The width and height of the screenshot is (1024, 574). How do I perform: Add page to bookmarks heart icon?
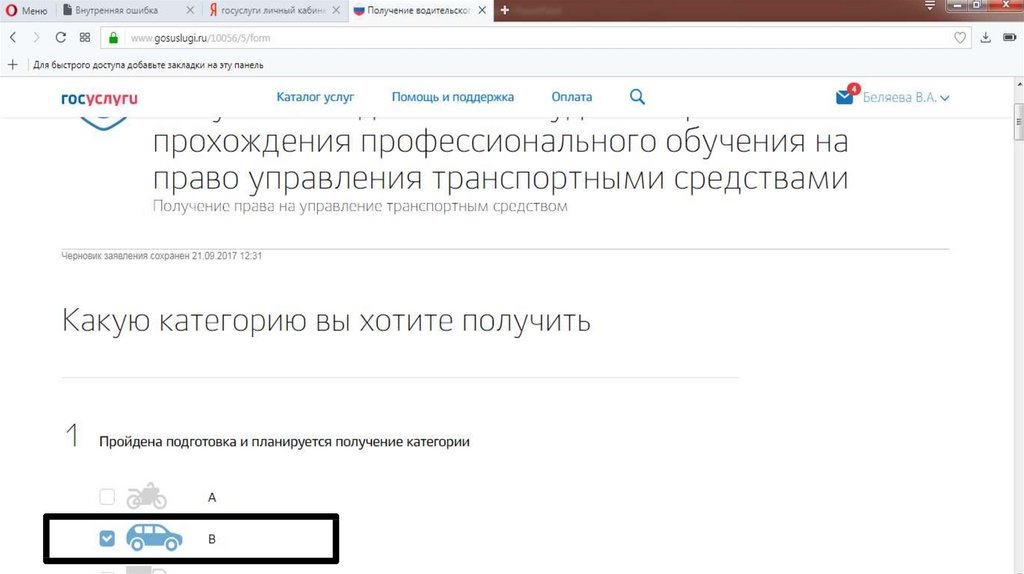[x=960, y=38]
